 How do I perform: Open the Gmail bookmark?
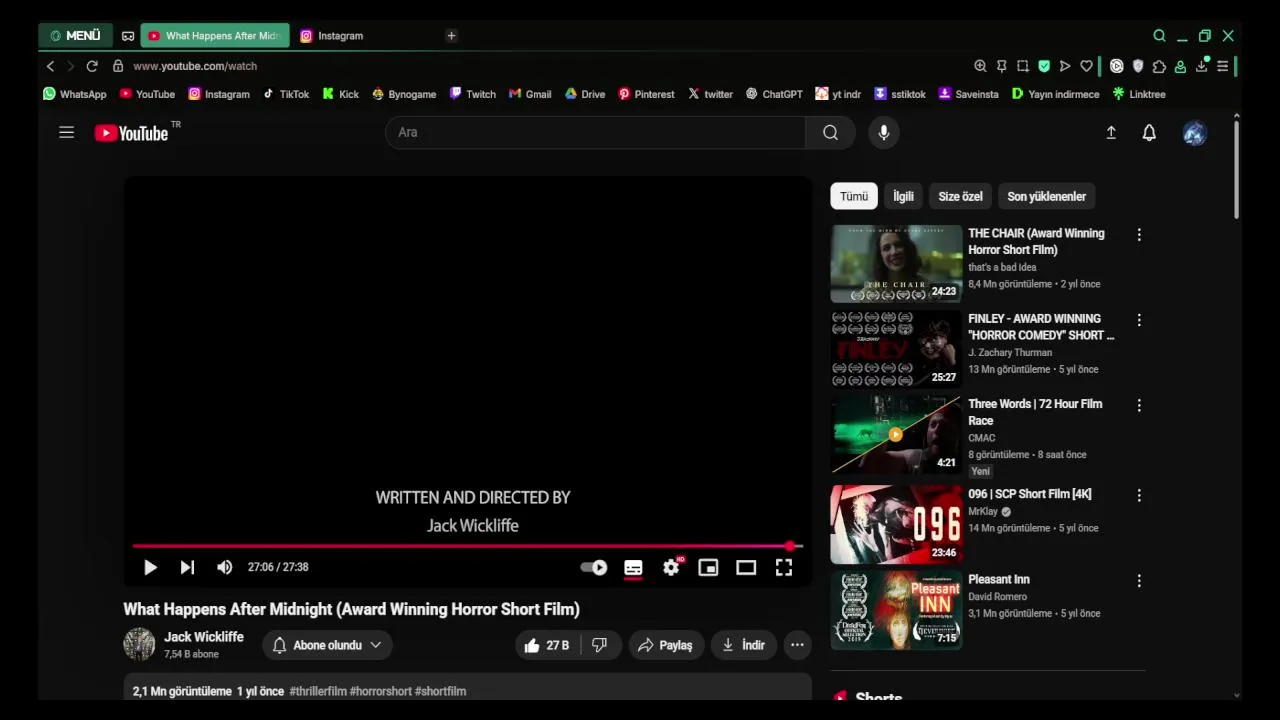click(530, 94)
